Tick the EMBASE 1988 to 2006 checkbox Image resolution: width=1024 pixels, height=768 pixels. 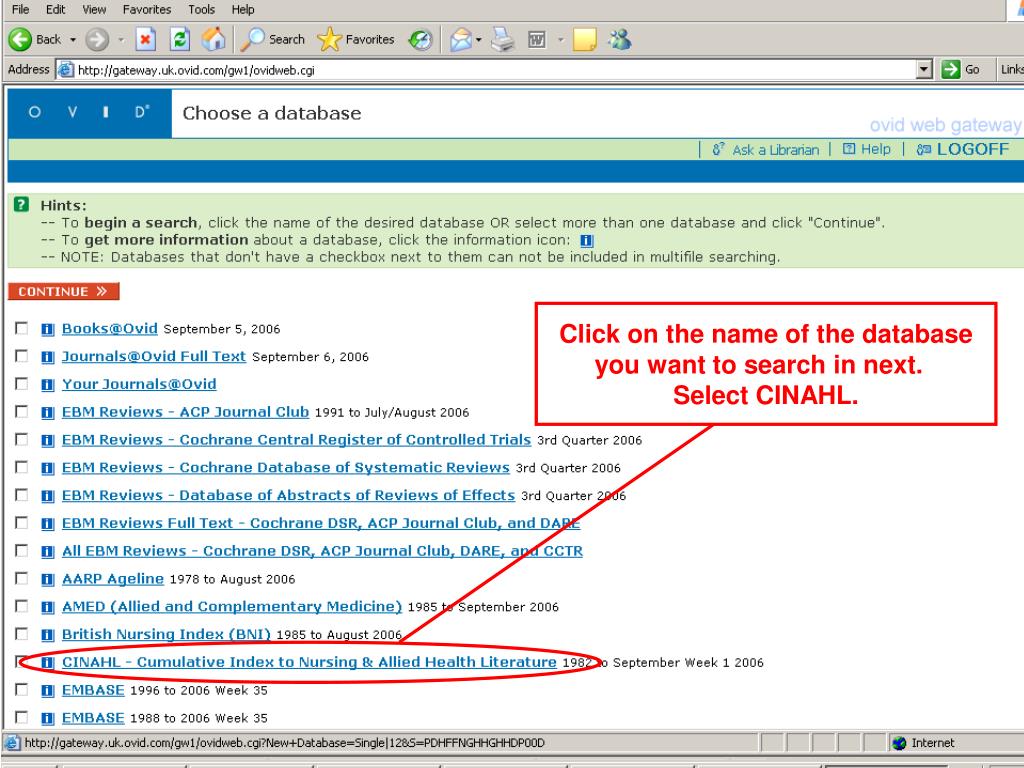pos(22,717)
